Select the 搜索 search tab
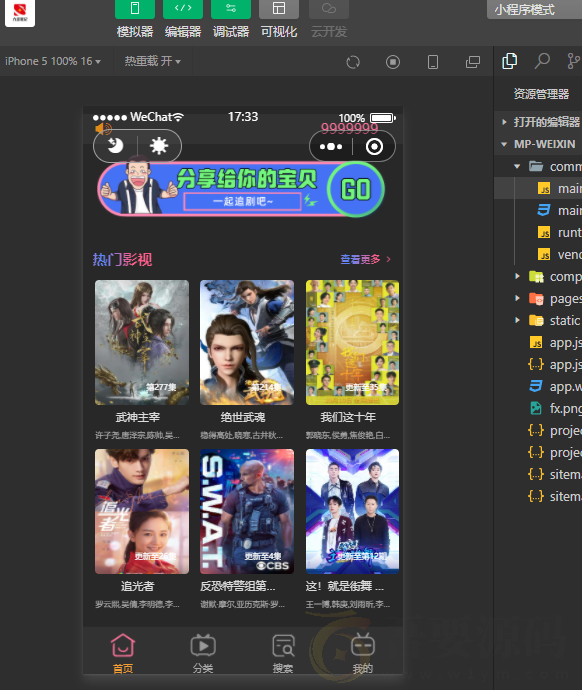Viewport: 582px width, 690px height. tap(283, 653)
